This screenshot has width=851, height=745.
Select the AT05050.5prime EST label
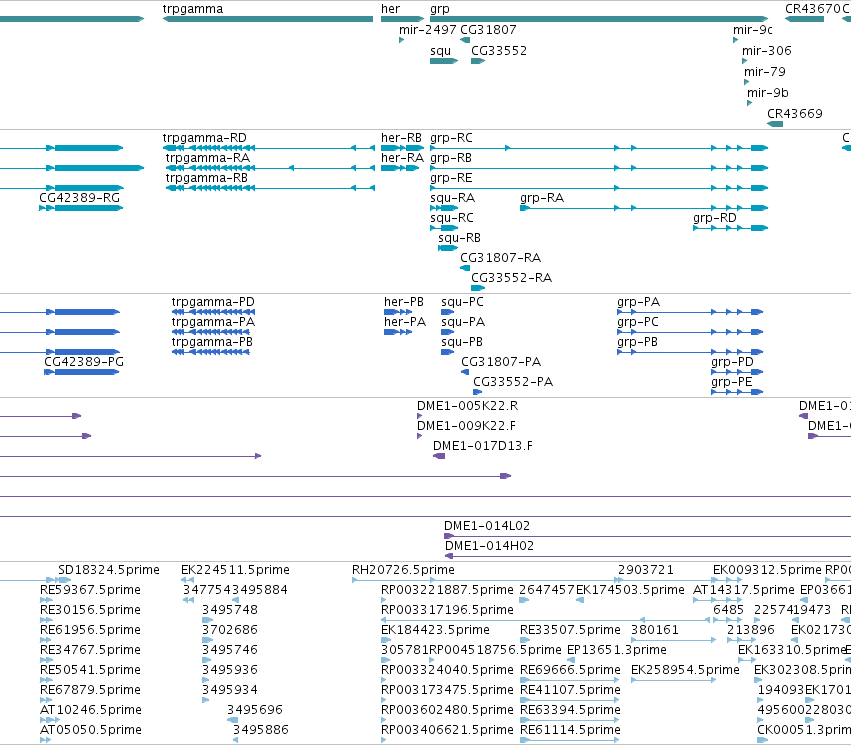[91, 730]
